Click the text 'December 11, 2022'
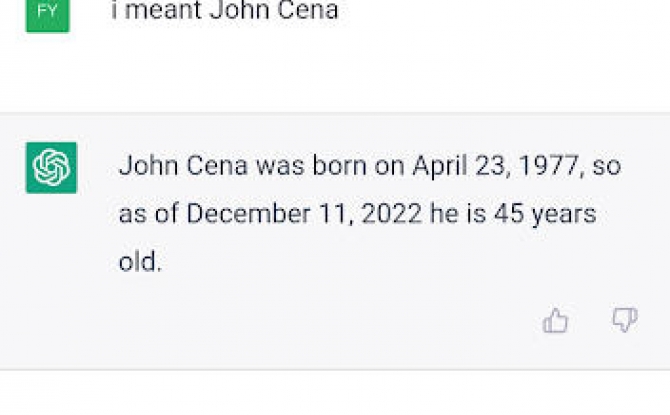Viewport: 670px width, 415px height. [x=304, y=213]
